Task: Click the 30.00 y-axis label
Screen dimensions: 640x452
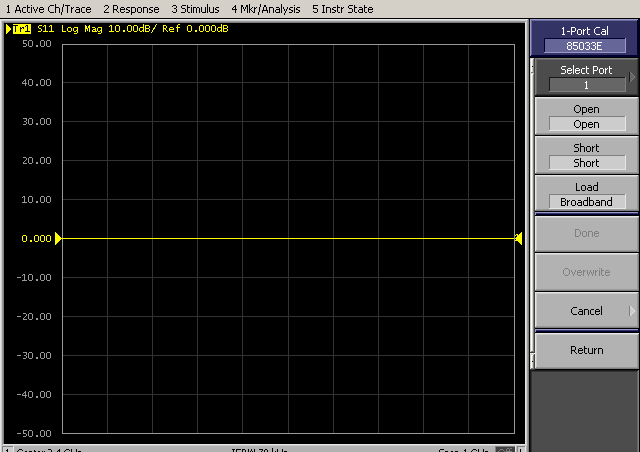Action: click(x=37, y=122)
